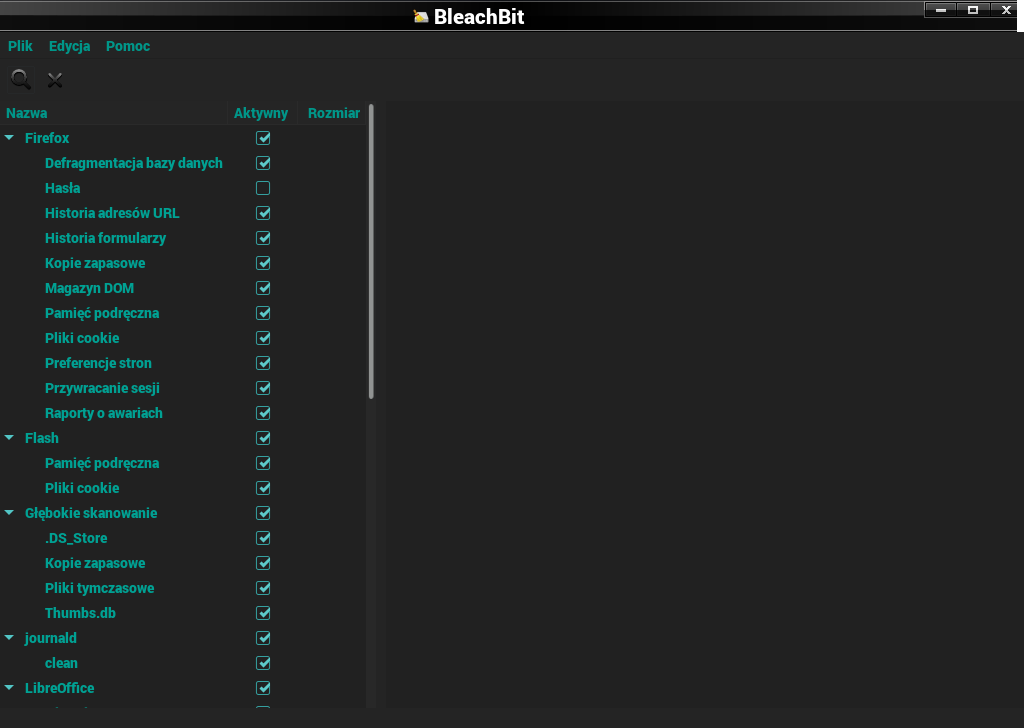1024x728 pixels.
Task: Sort by the Nazwa column header
Action: pyautogui.click(x=114, y=113)
